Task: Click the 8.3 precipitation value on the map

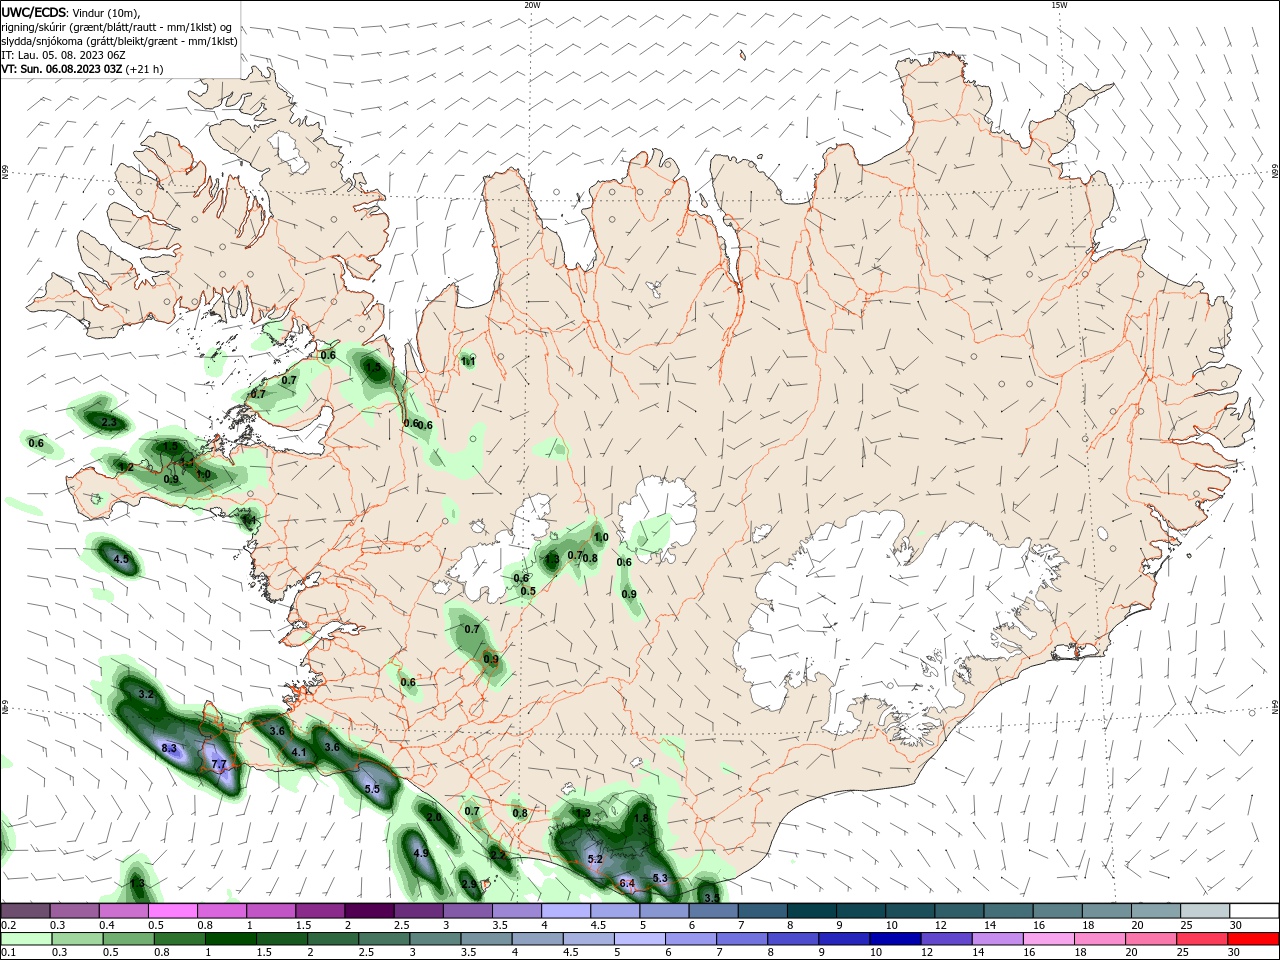Action: coord(169,748)
